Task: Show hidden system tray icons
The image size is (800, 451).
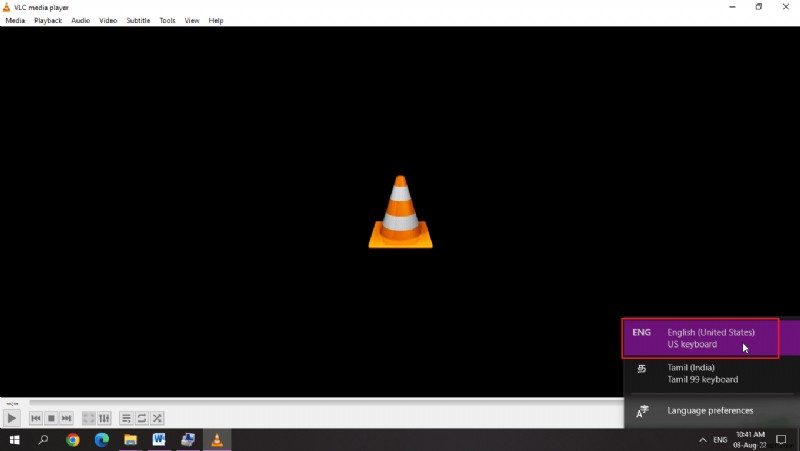Action: [703, 440]
